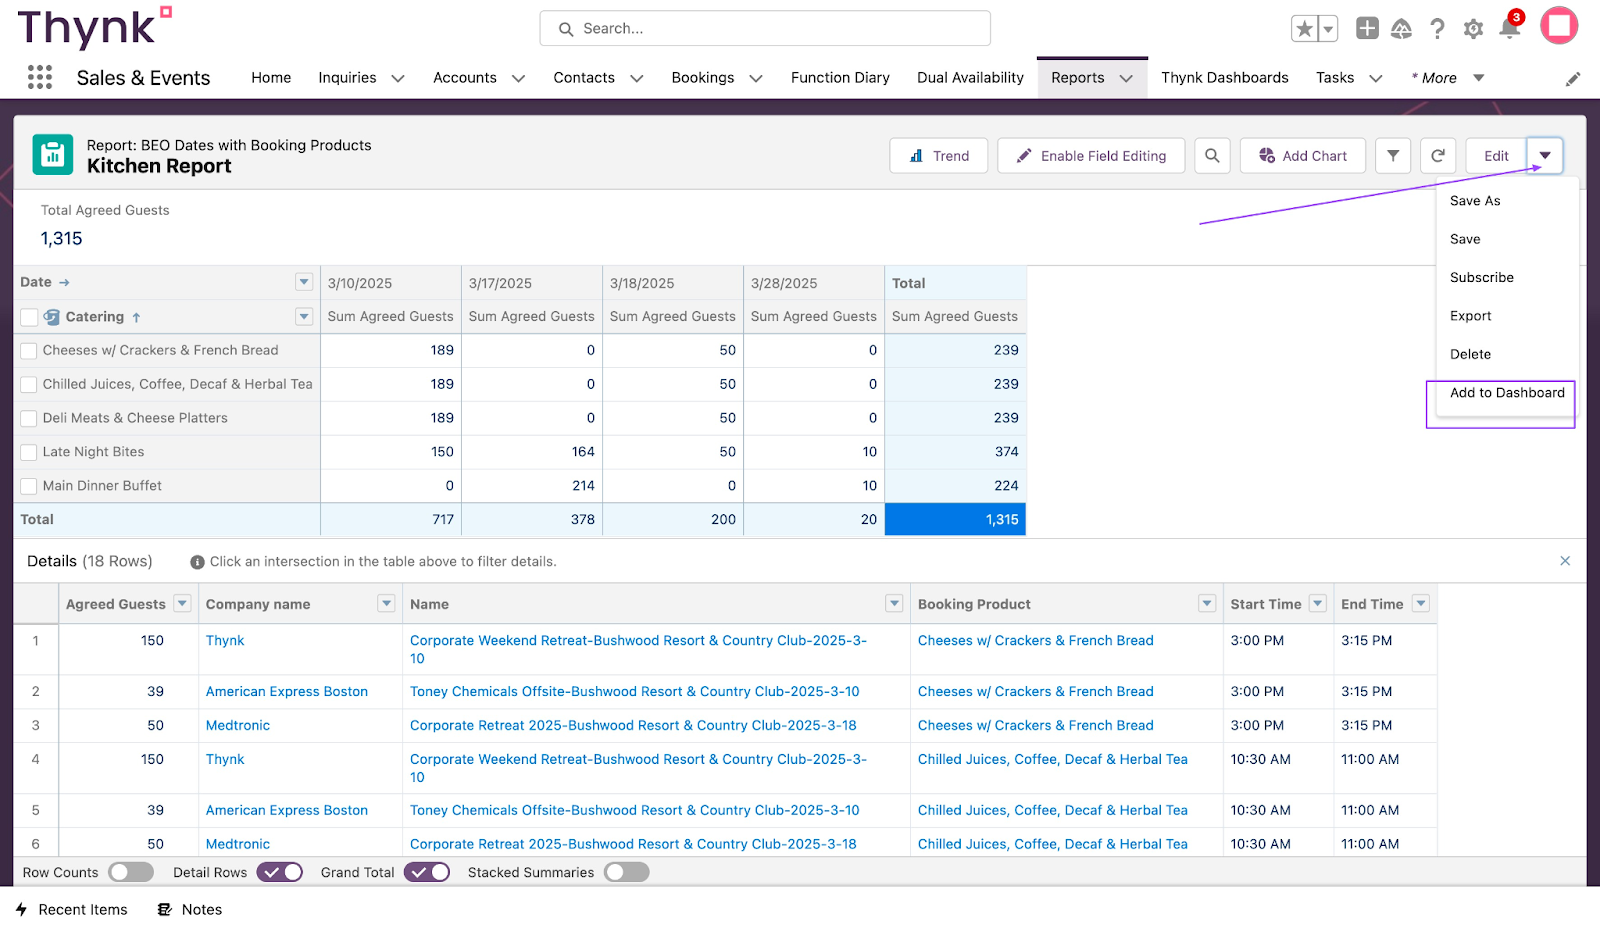Open the help question mark icon
This screenshot has width=1600, height=932.
click(x=1437, y=29)
